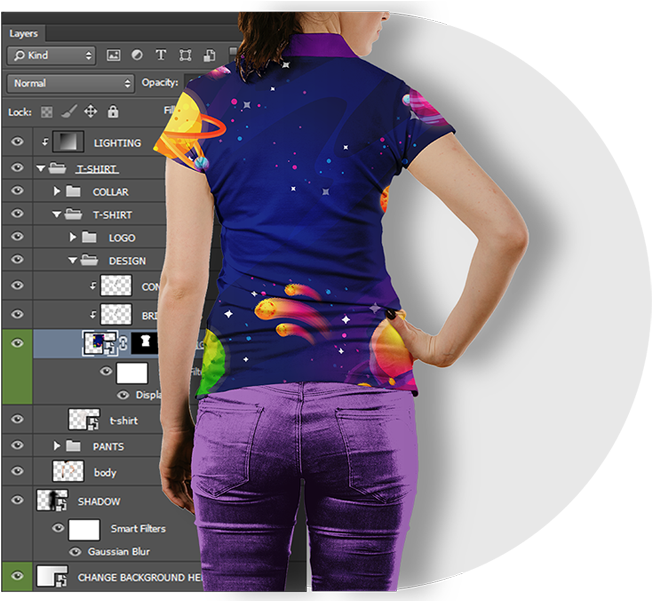
Task: Hide the BRI clipped layer
Action: (17, 314)
